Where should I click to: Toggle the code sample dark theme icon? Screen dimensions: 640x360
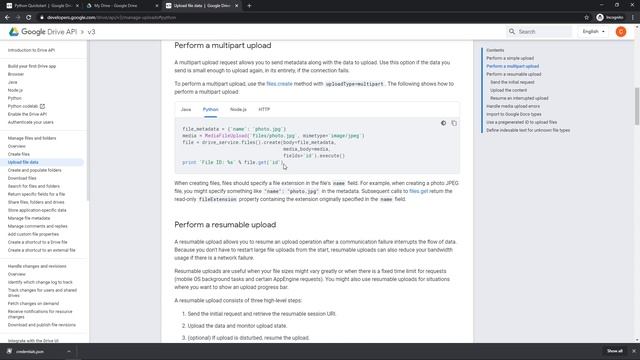[443, 123]
